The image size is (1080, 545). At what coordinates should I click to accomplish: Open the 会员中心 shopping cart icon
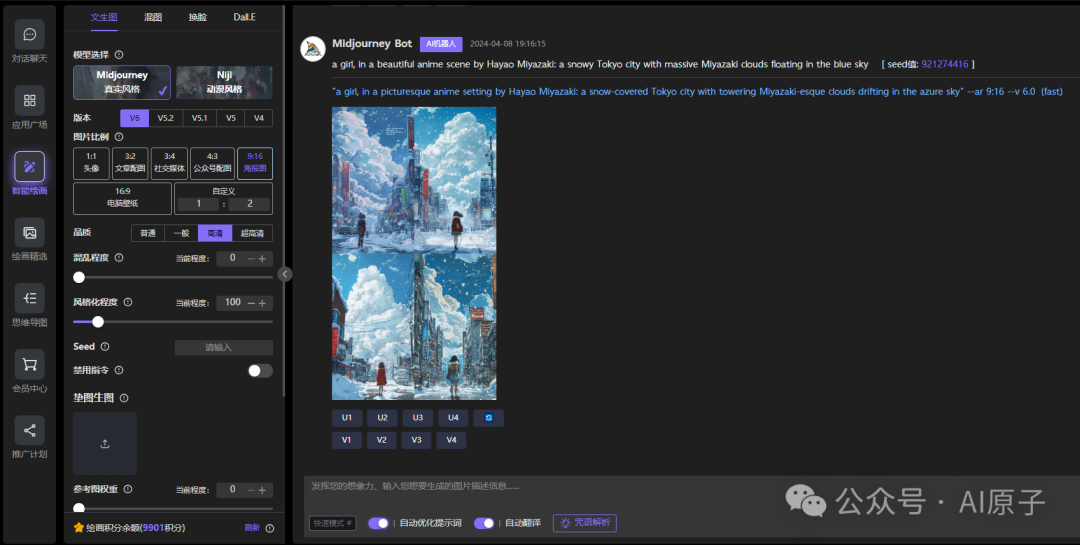(30, 364)
